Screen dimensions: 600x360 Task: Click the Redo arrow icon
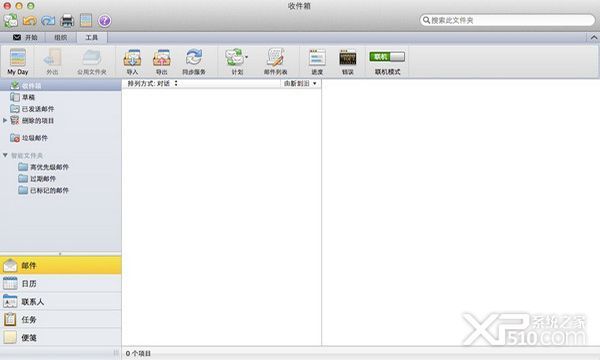[x=48, y=20]
